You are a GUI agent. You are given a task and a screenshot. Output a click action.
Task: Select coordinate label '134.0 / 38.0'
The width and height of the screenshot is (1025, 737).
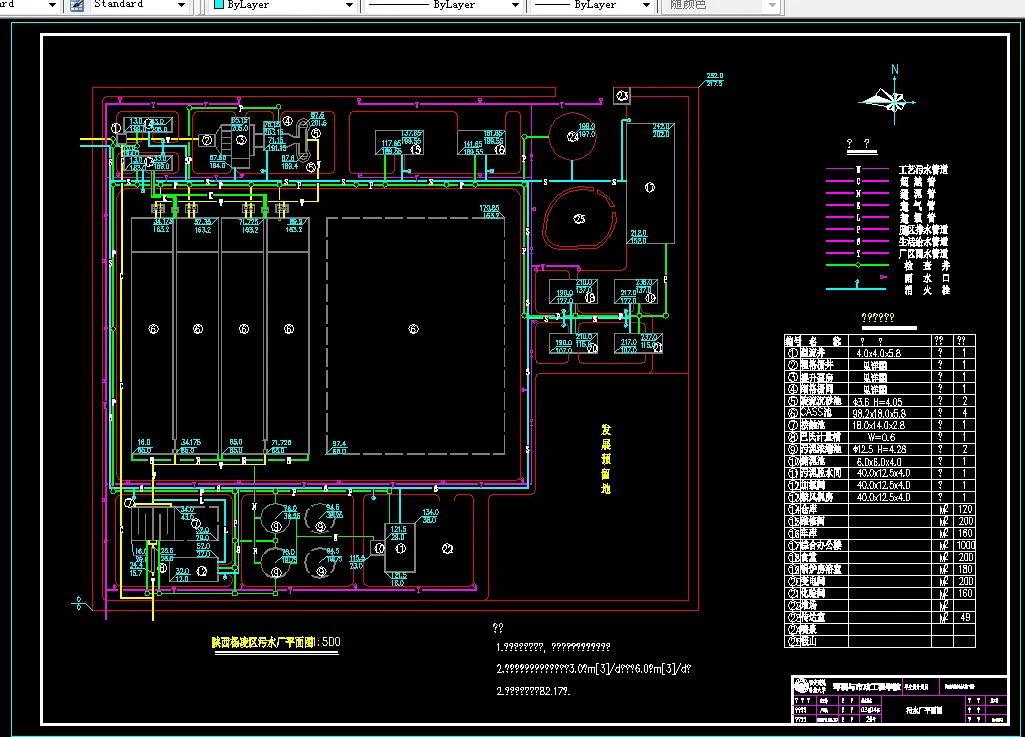[430, 516]
